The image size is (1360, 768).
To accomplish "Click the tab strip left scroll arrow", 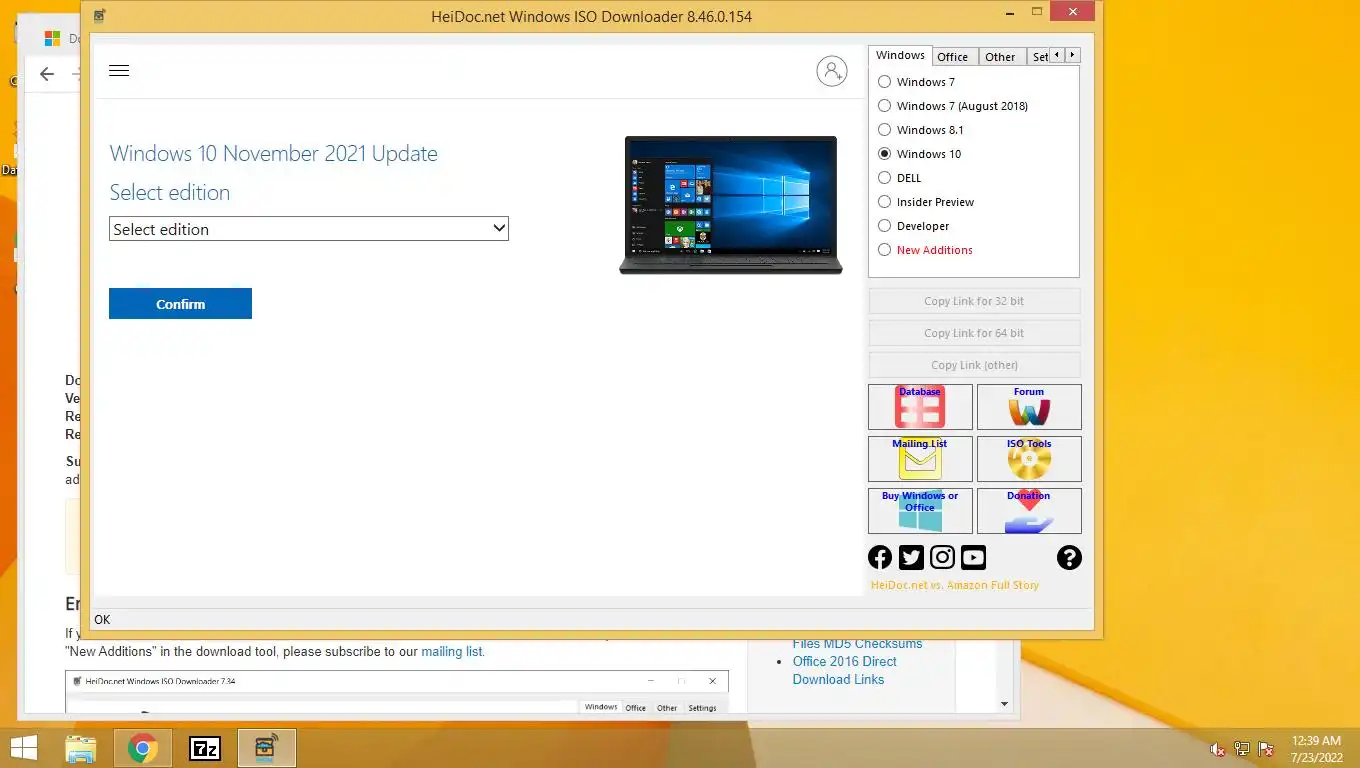I will 1057,56.
